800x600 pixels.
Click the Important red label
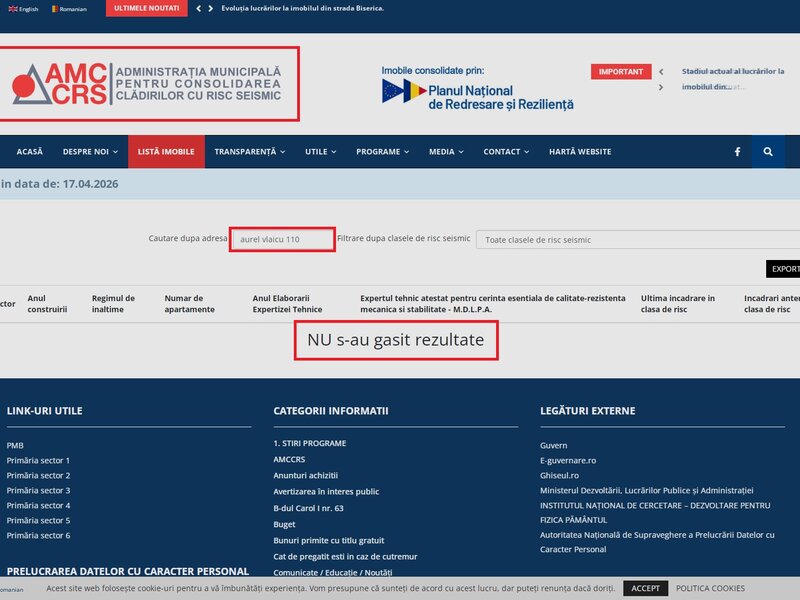(621, 71)
